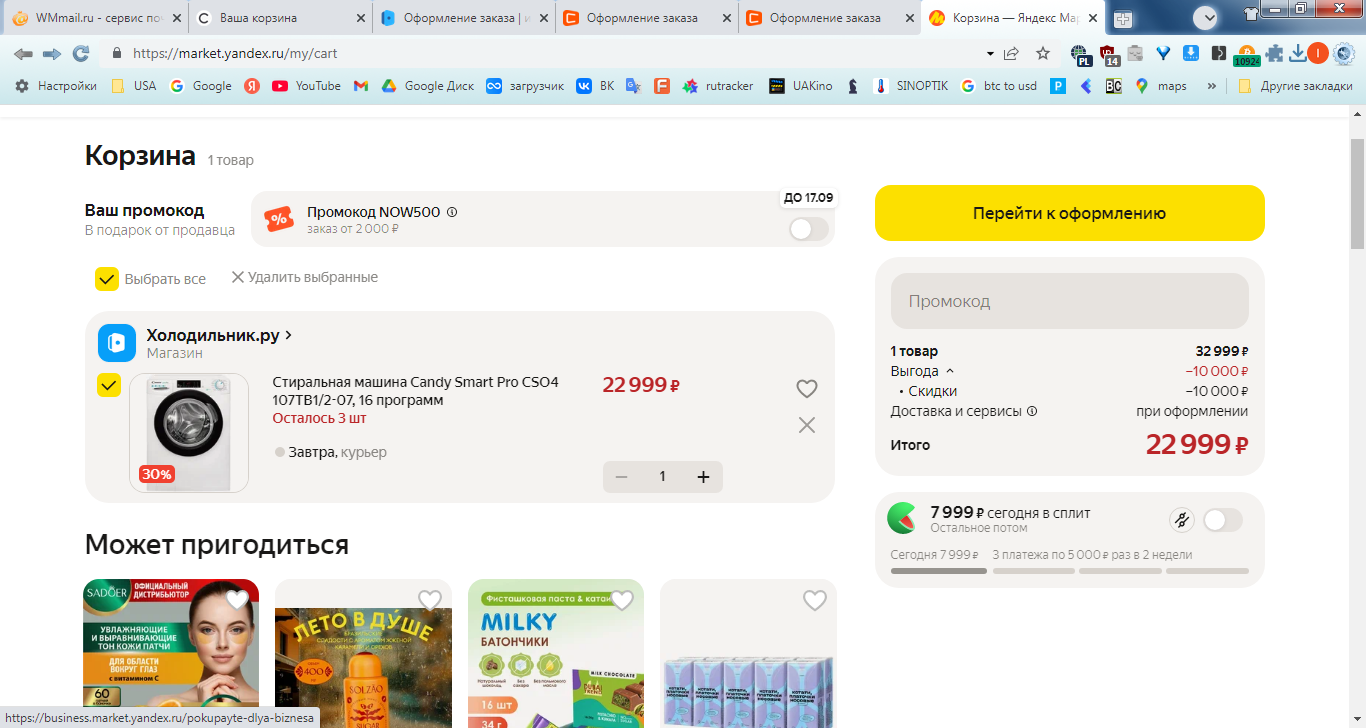Open the uBlock shield extension showing 14

1109,54
